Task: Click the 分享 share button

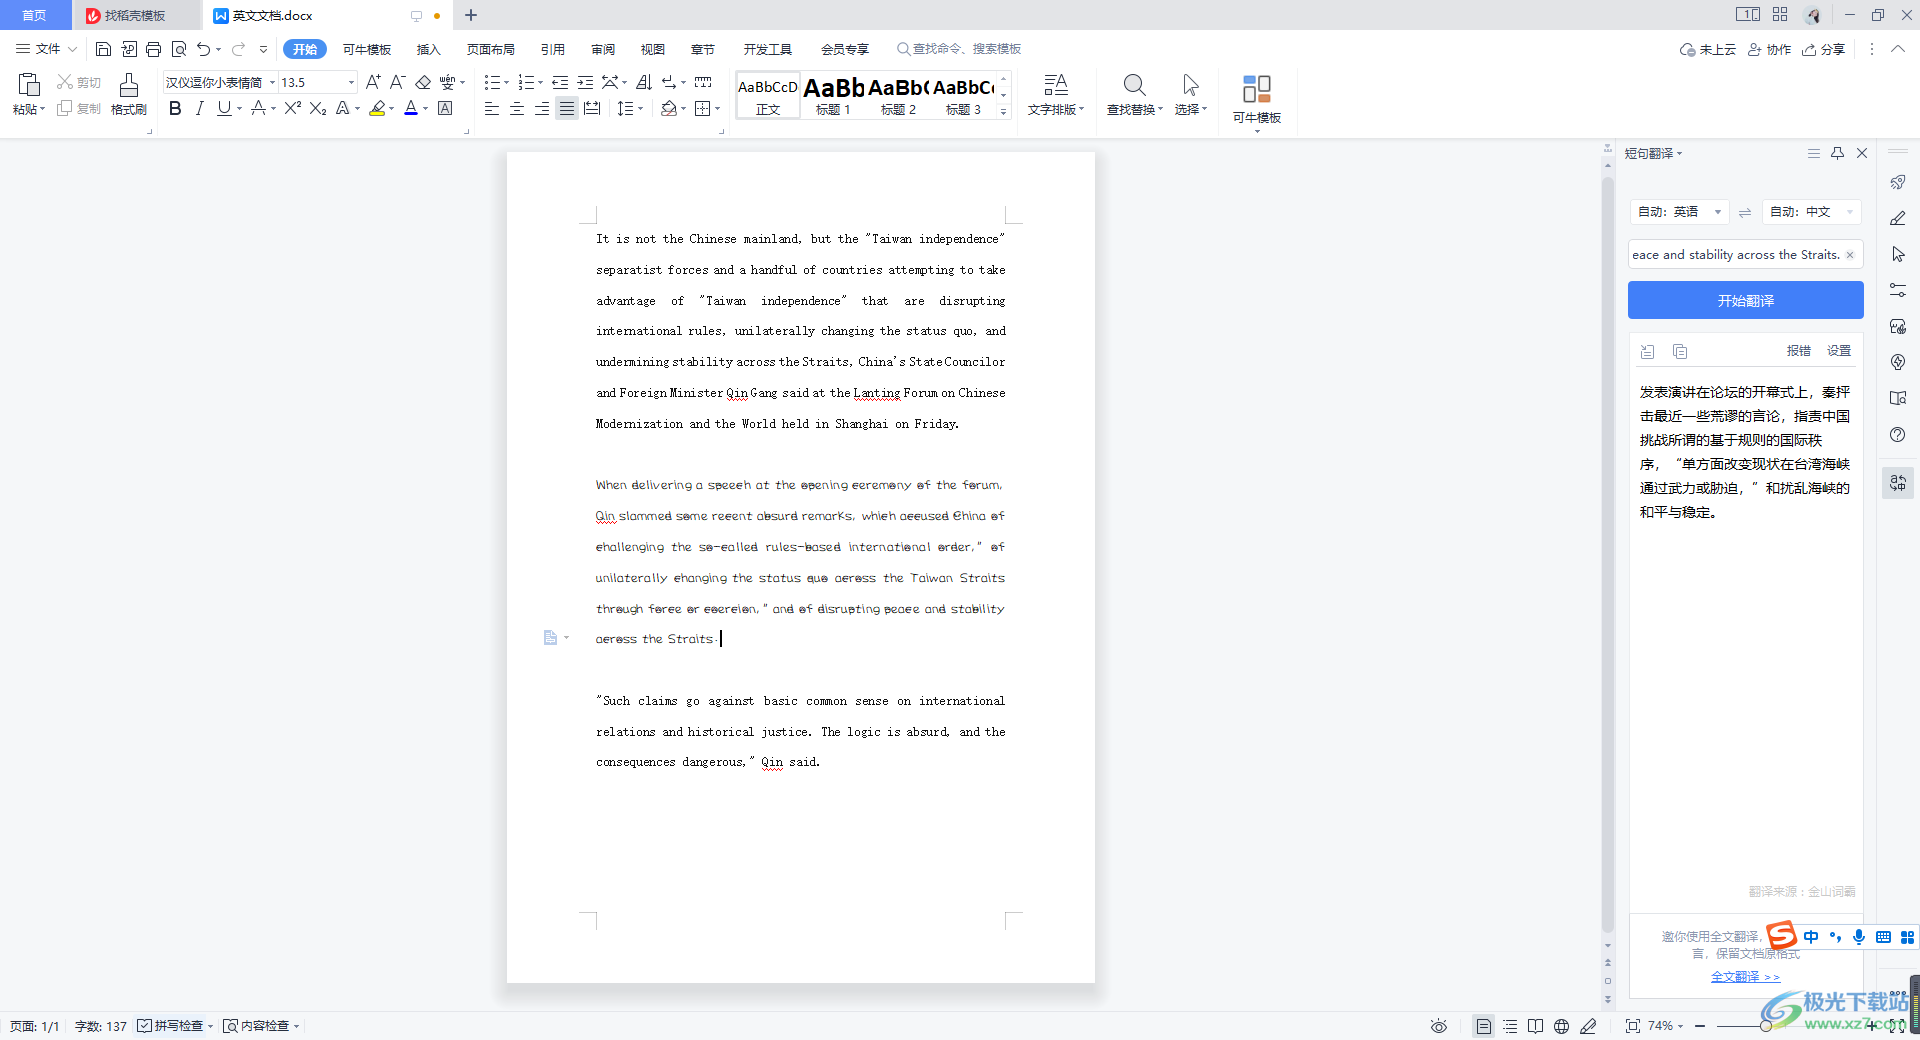Action: coord(1824,49)
